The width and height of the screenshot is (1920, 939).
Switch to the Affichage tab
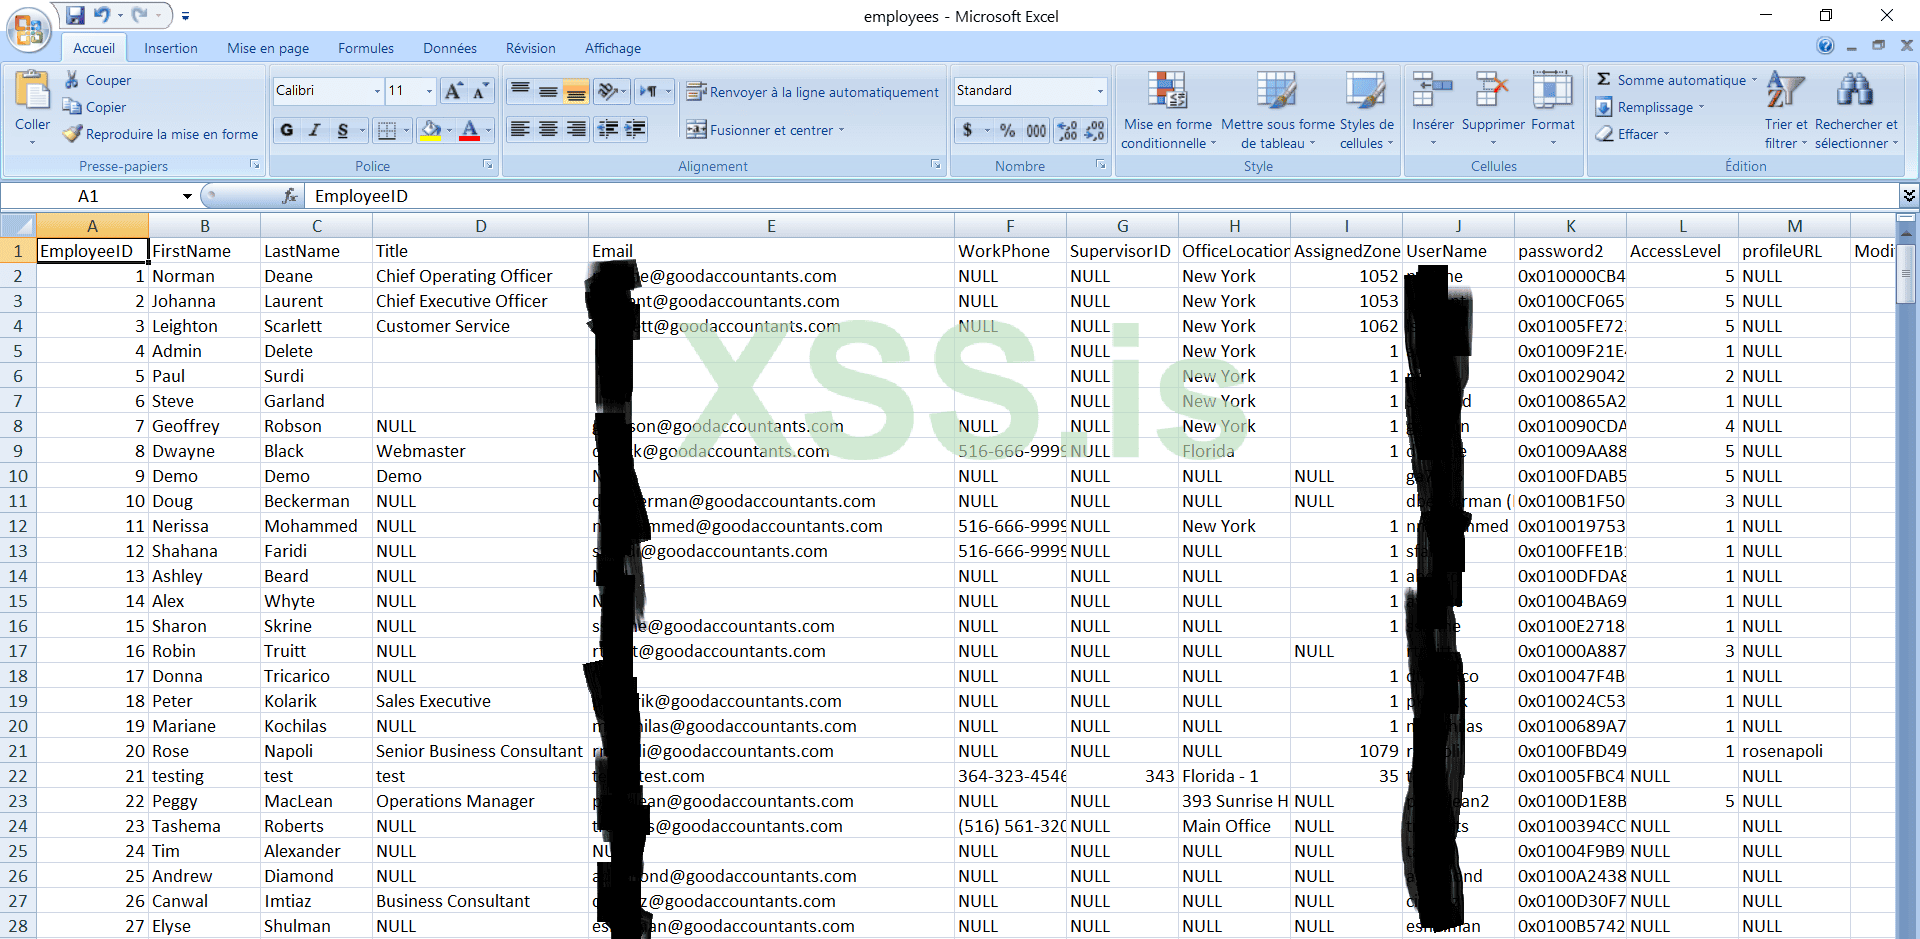coord(613,48)
